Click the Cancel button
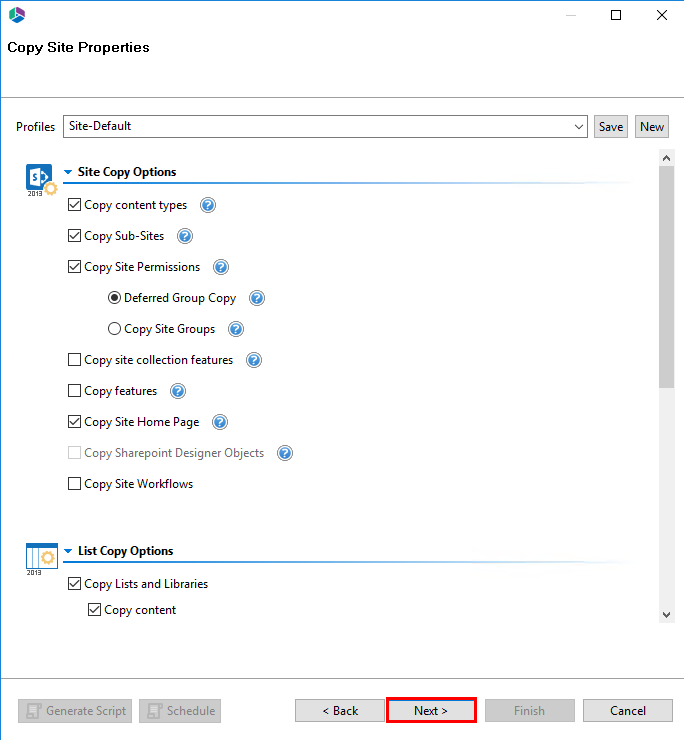Image resolution: width=684 pixels, height=740 pixels. (x=628, y=711)
